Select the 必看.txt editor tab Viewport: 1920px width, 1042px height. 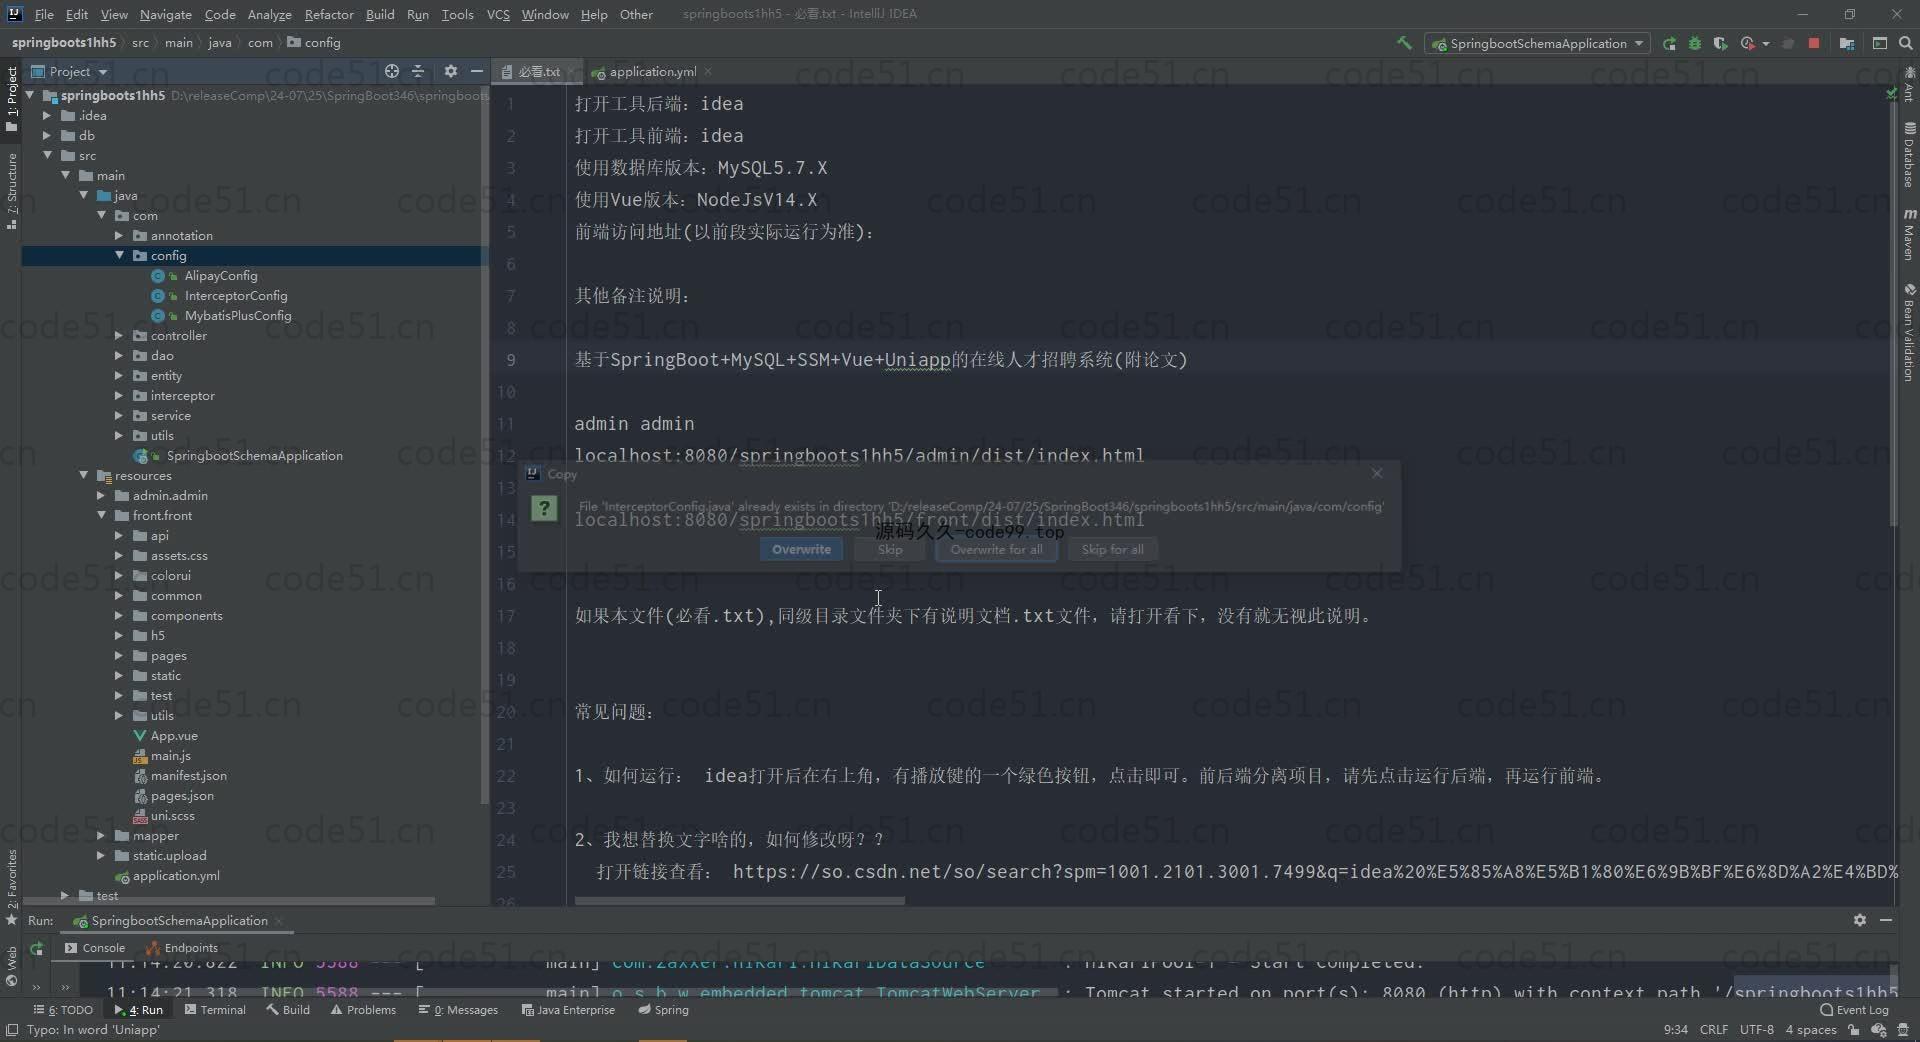coord(539,71)
